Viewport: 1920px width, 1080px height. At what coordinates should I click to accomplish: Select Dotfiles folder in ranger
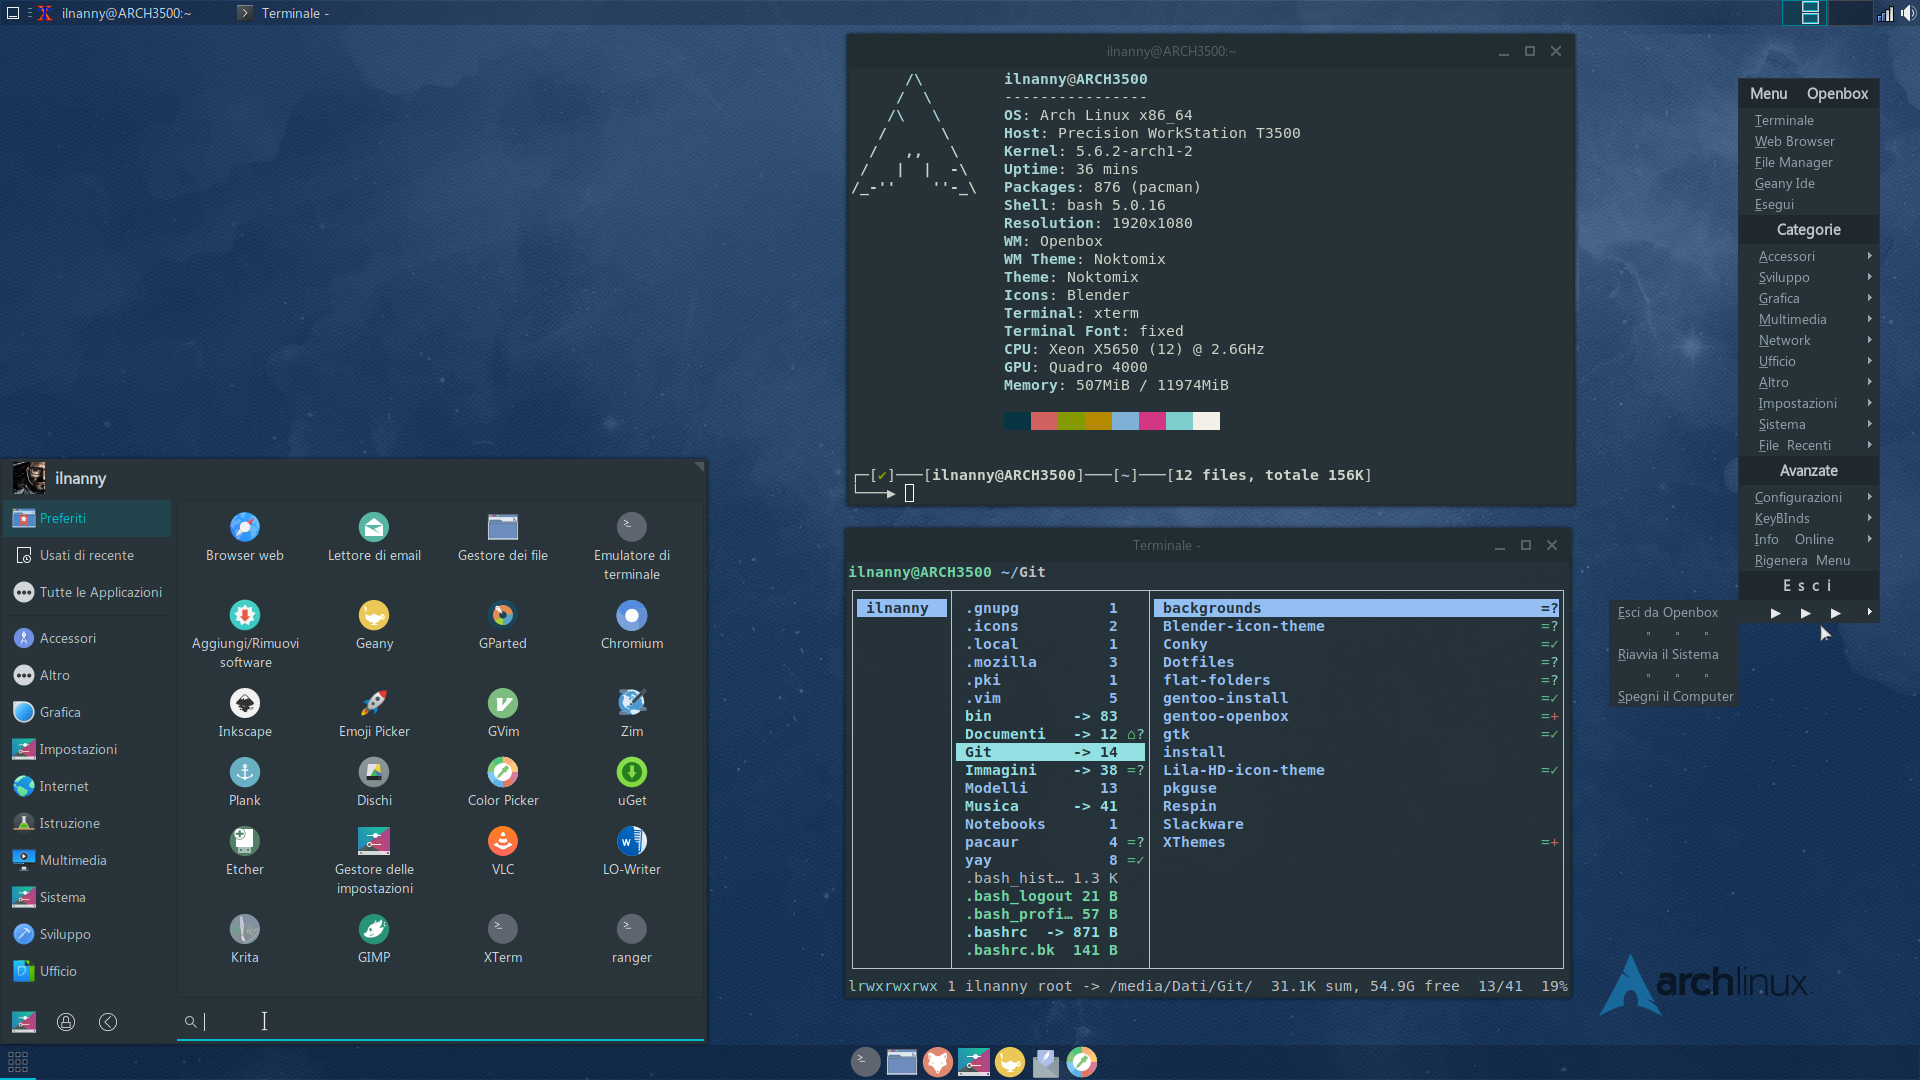tap(1198, 662)
